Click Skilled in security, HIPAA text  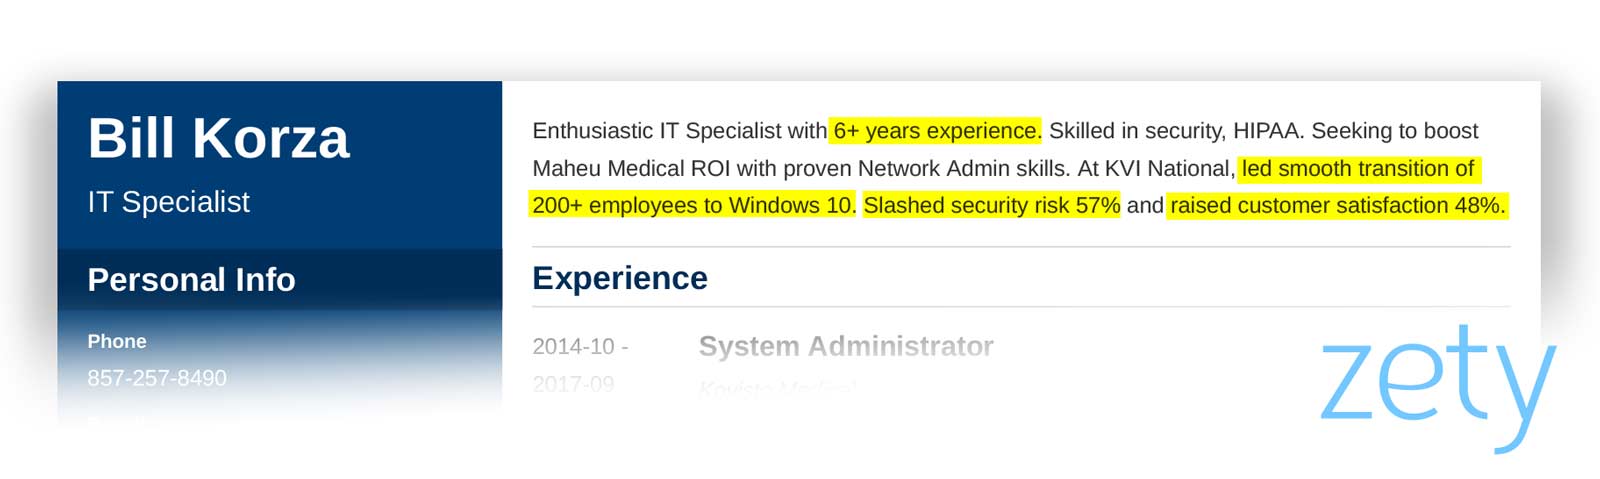tap(1176, 131)
